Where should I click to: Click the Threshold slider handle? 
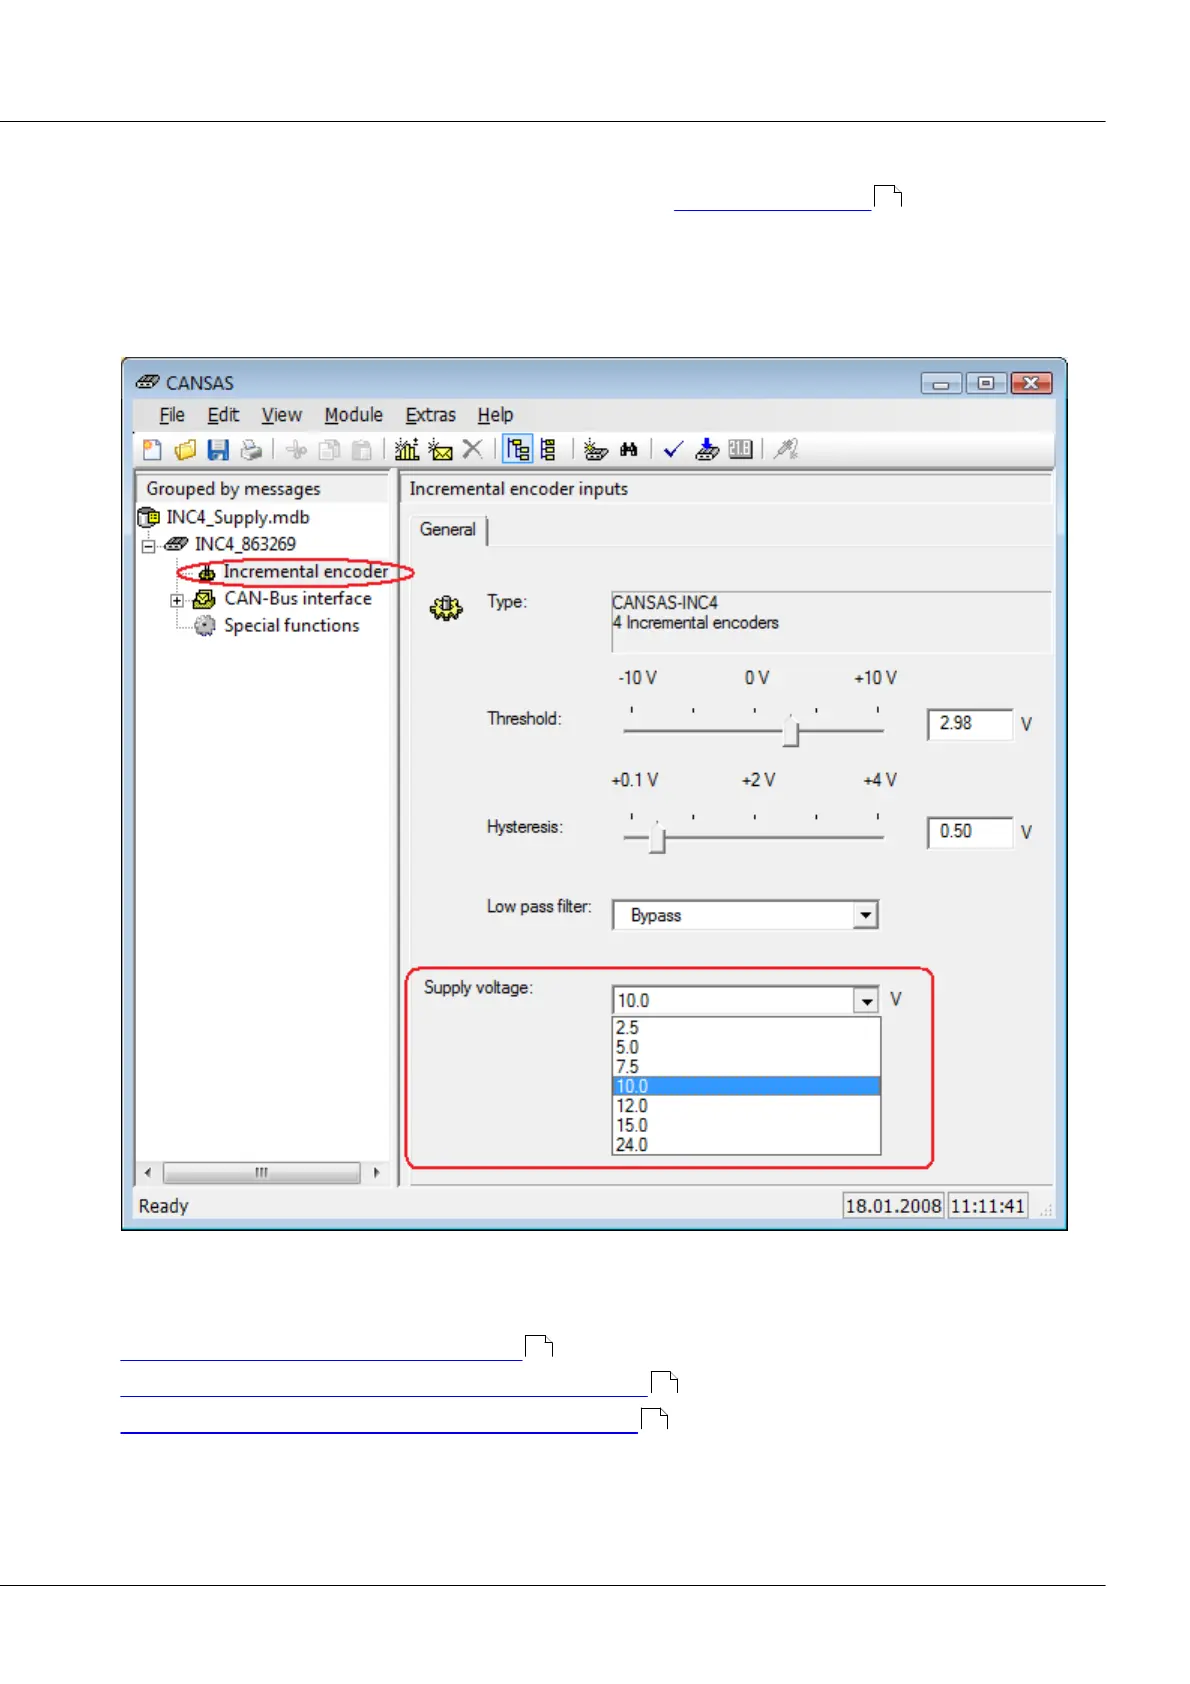coord(790,731)
